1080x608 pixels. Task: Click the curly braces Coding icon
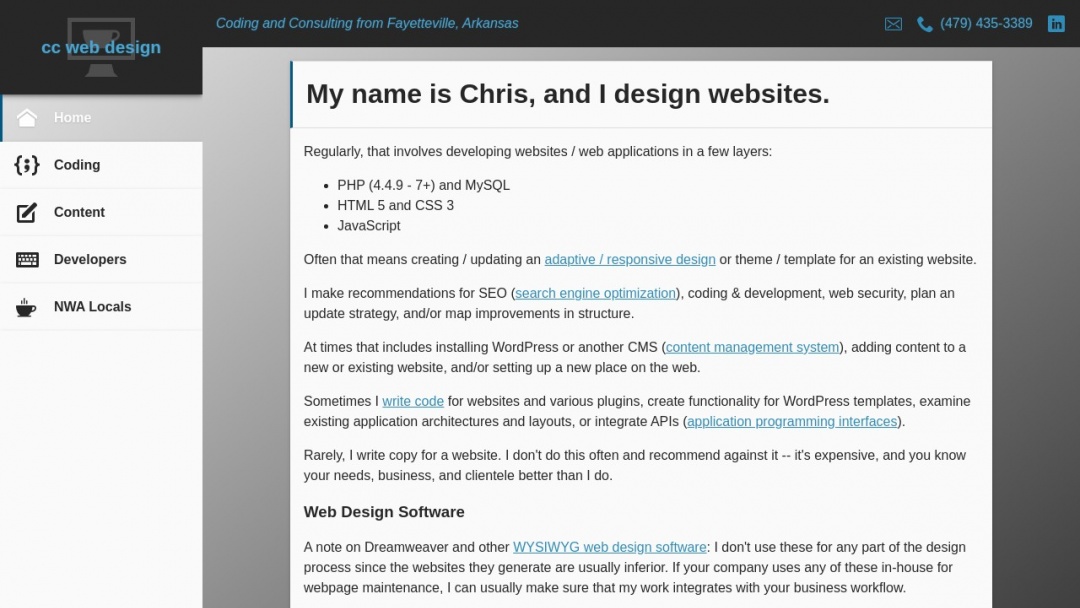click(x=27, y=165)
